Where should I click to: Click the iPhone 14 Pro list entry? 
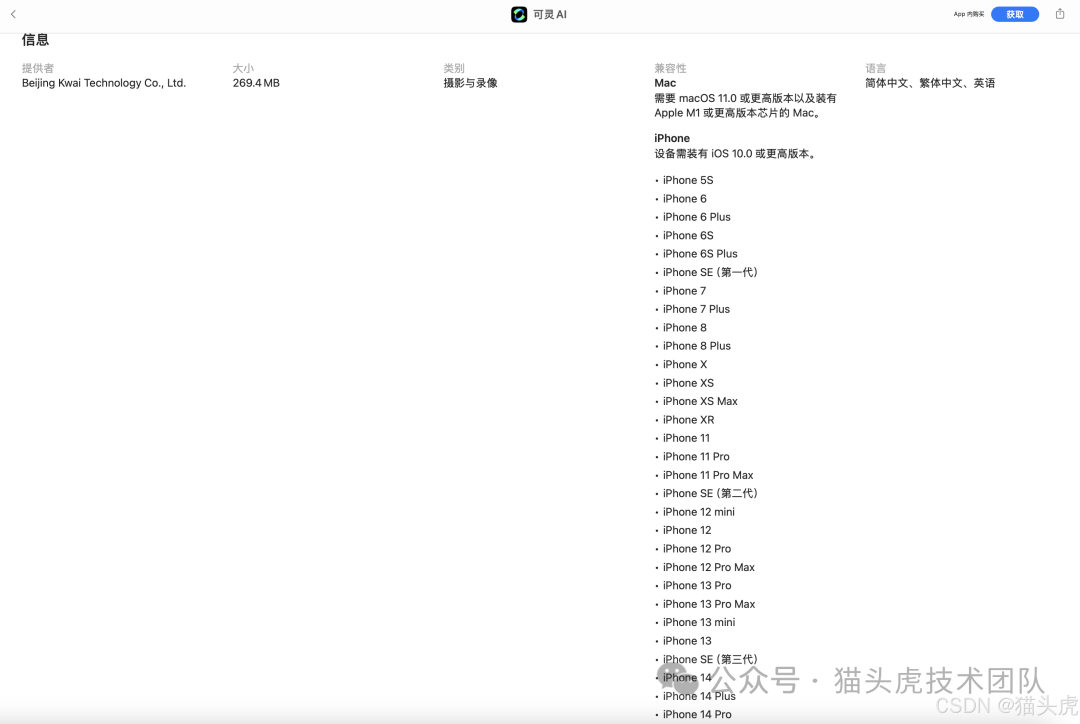click(x=697, y=715)
